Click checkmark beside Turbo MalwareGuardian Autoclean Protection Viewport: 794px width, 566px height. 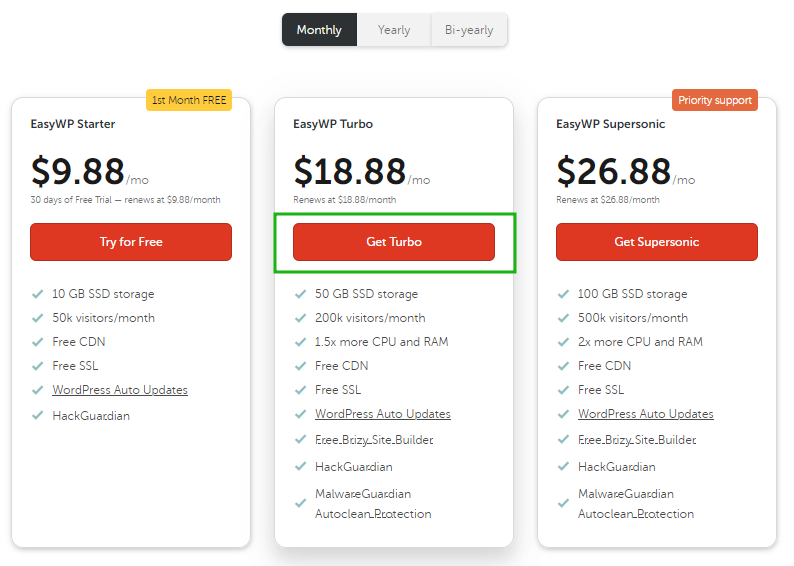point(301,503)
